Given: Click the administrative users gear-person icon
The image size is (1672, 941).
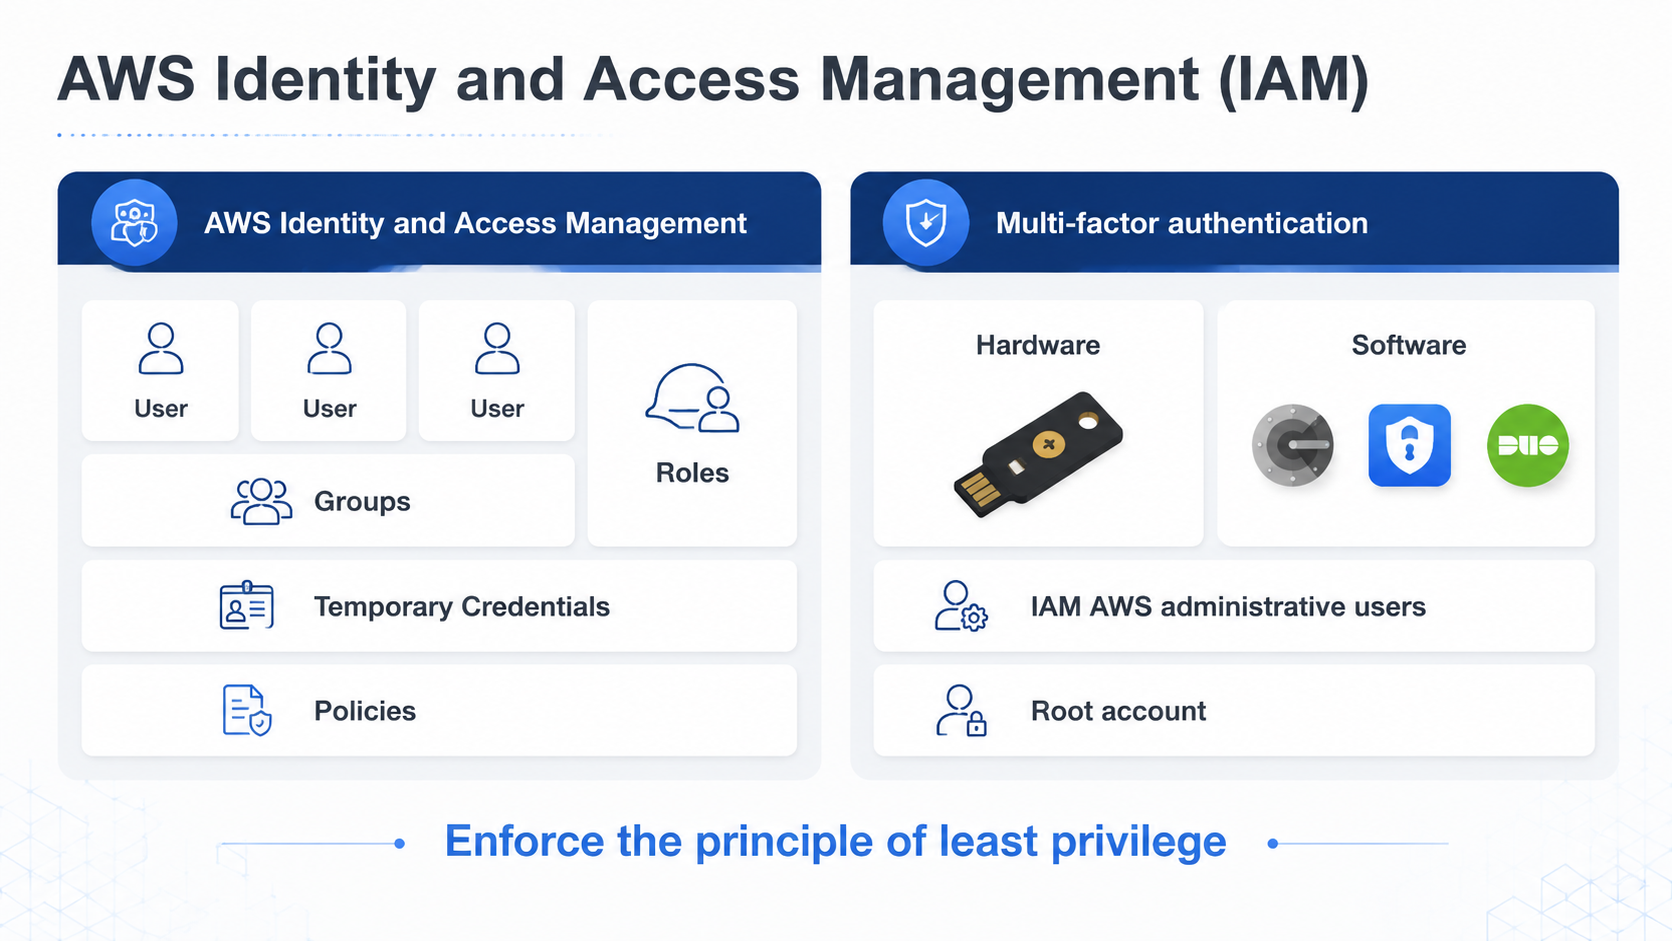Looking at the screenshot, I should point(960,605).
